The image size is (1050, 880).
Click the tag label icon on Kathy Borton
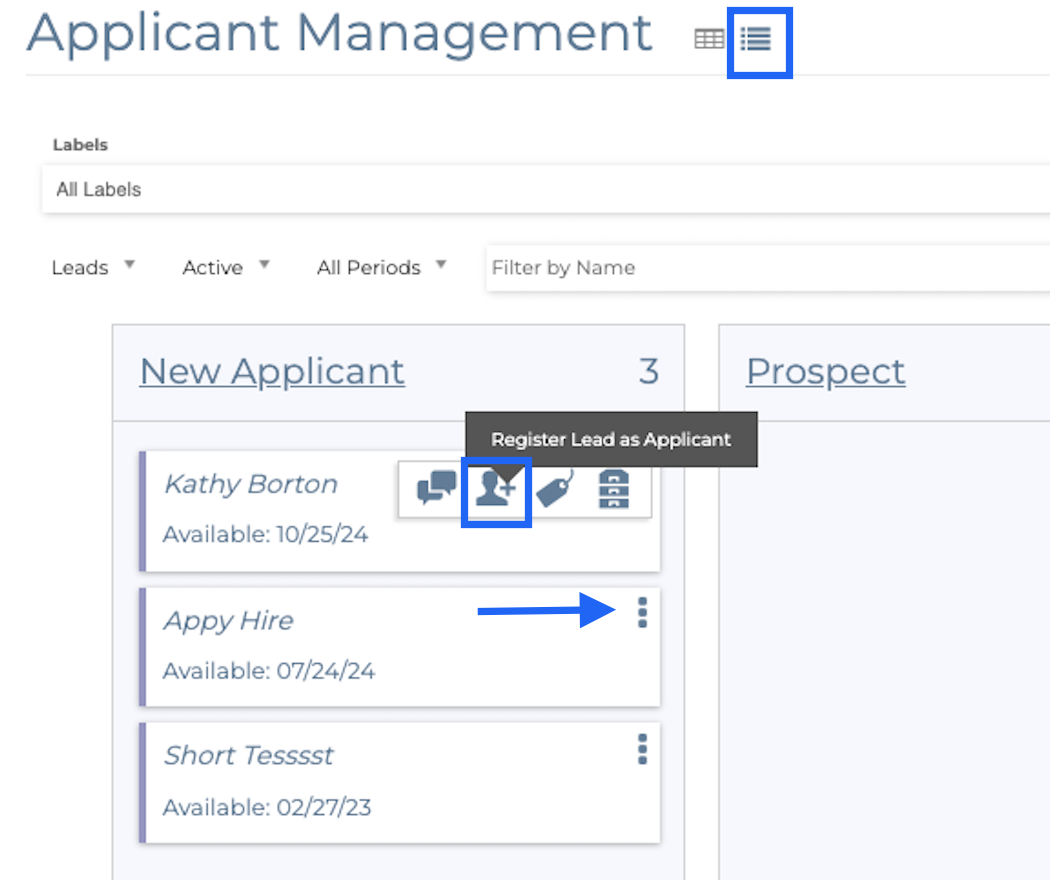pos(555,490)
